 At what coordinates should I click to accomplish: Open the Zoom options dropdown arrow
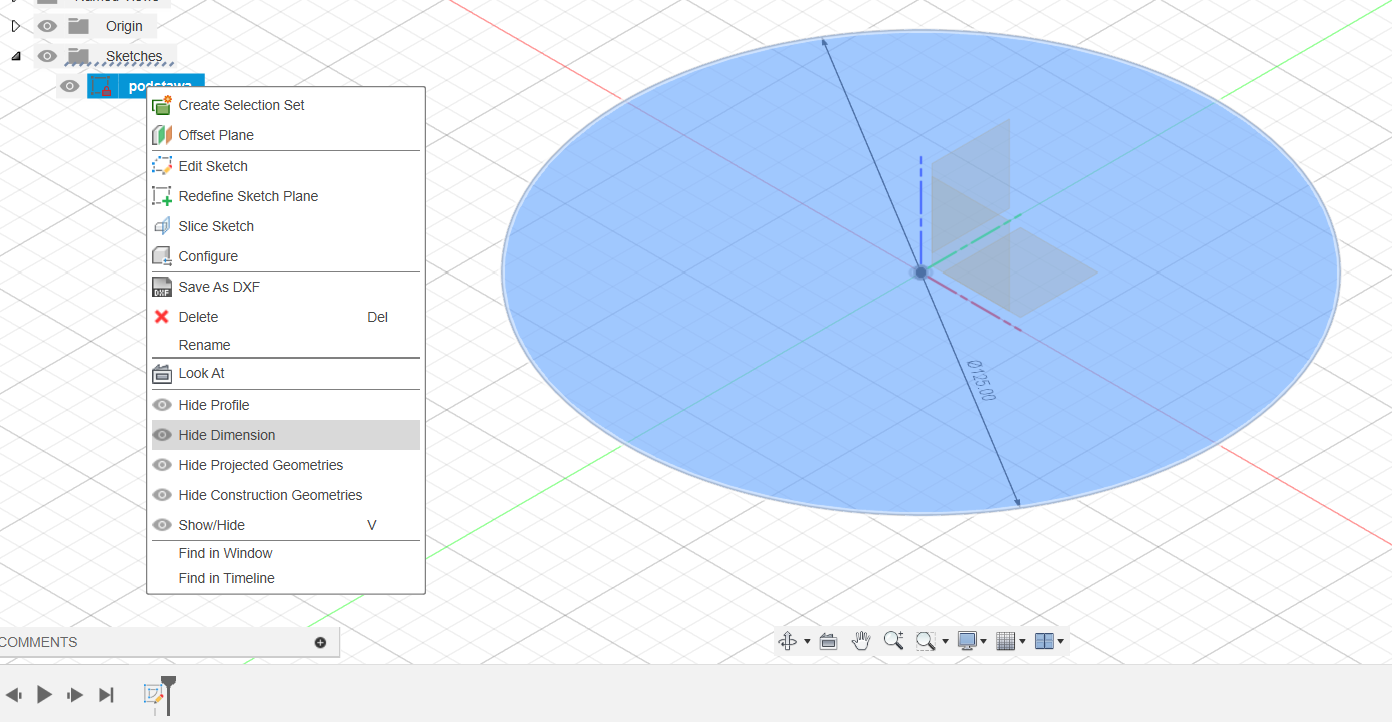pyautogui.click(x=945, y=642)
